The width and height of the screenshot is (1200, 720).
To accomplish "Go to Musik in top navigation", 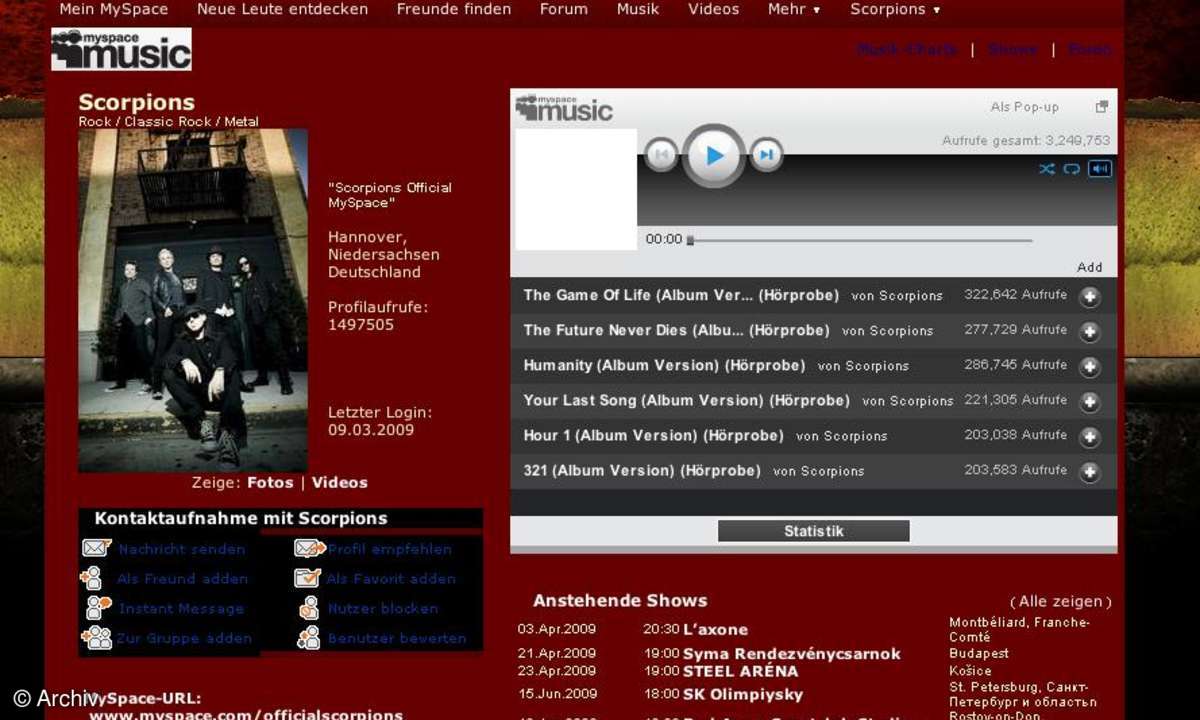I will pyautogui.click(x=638, y=9).
